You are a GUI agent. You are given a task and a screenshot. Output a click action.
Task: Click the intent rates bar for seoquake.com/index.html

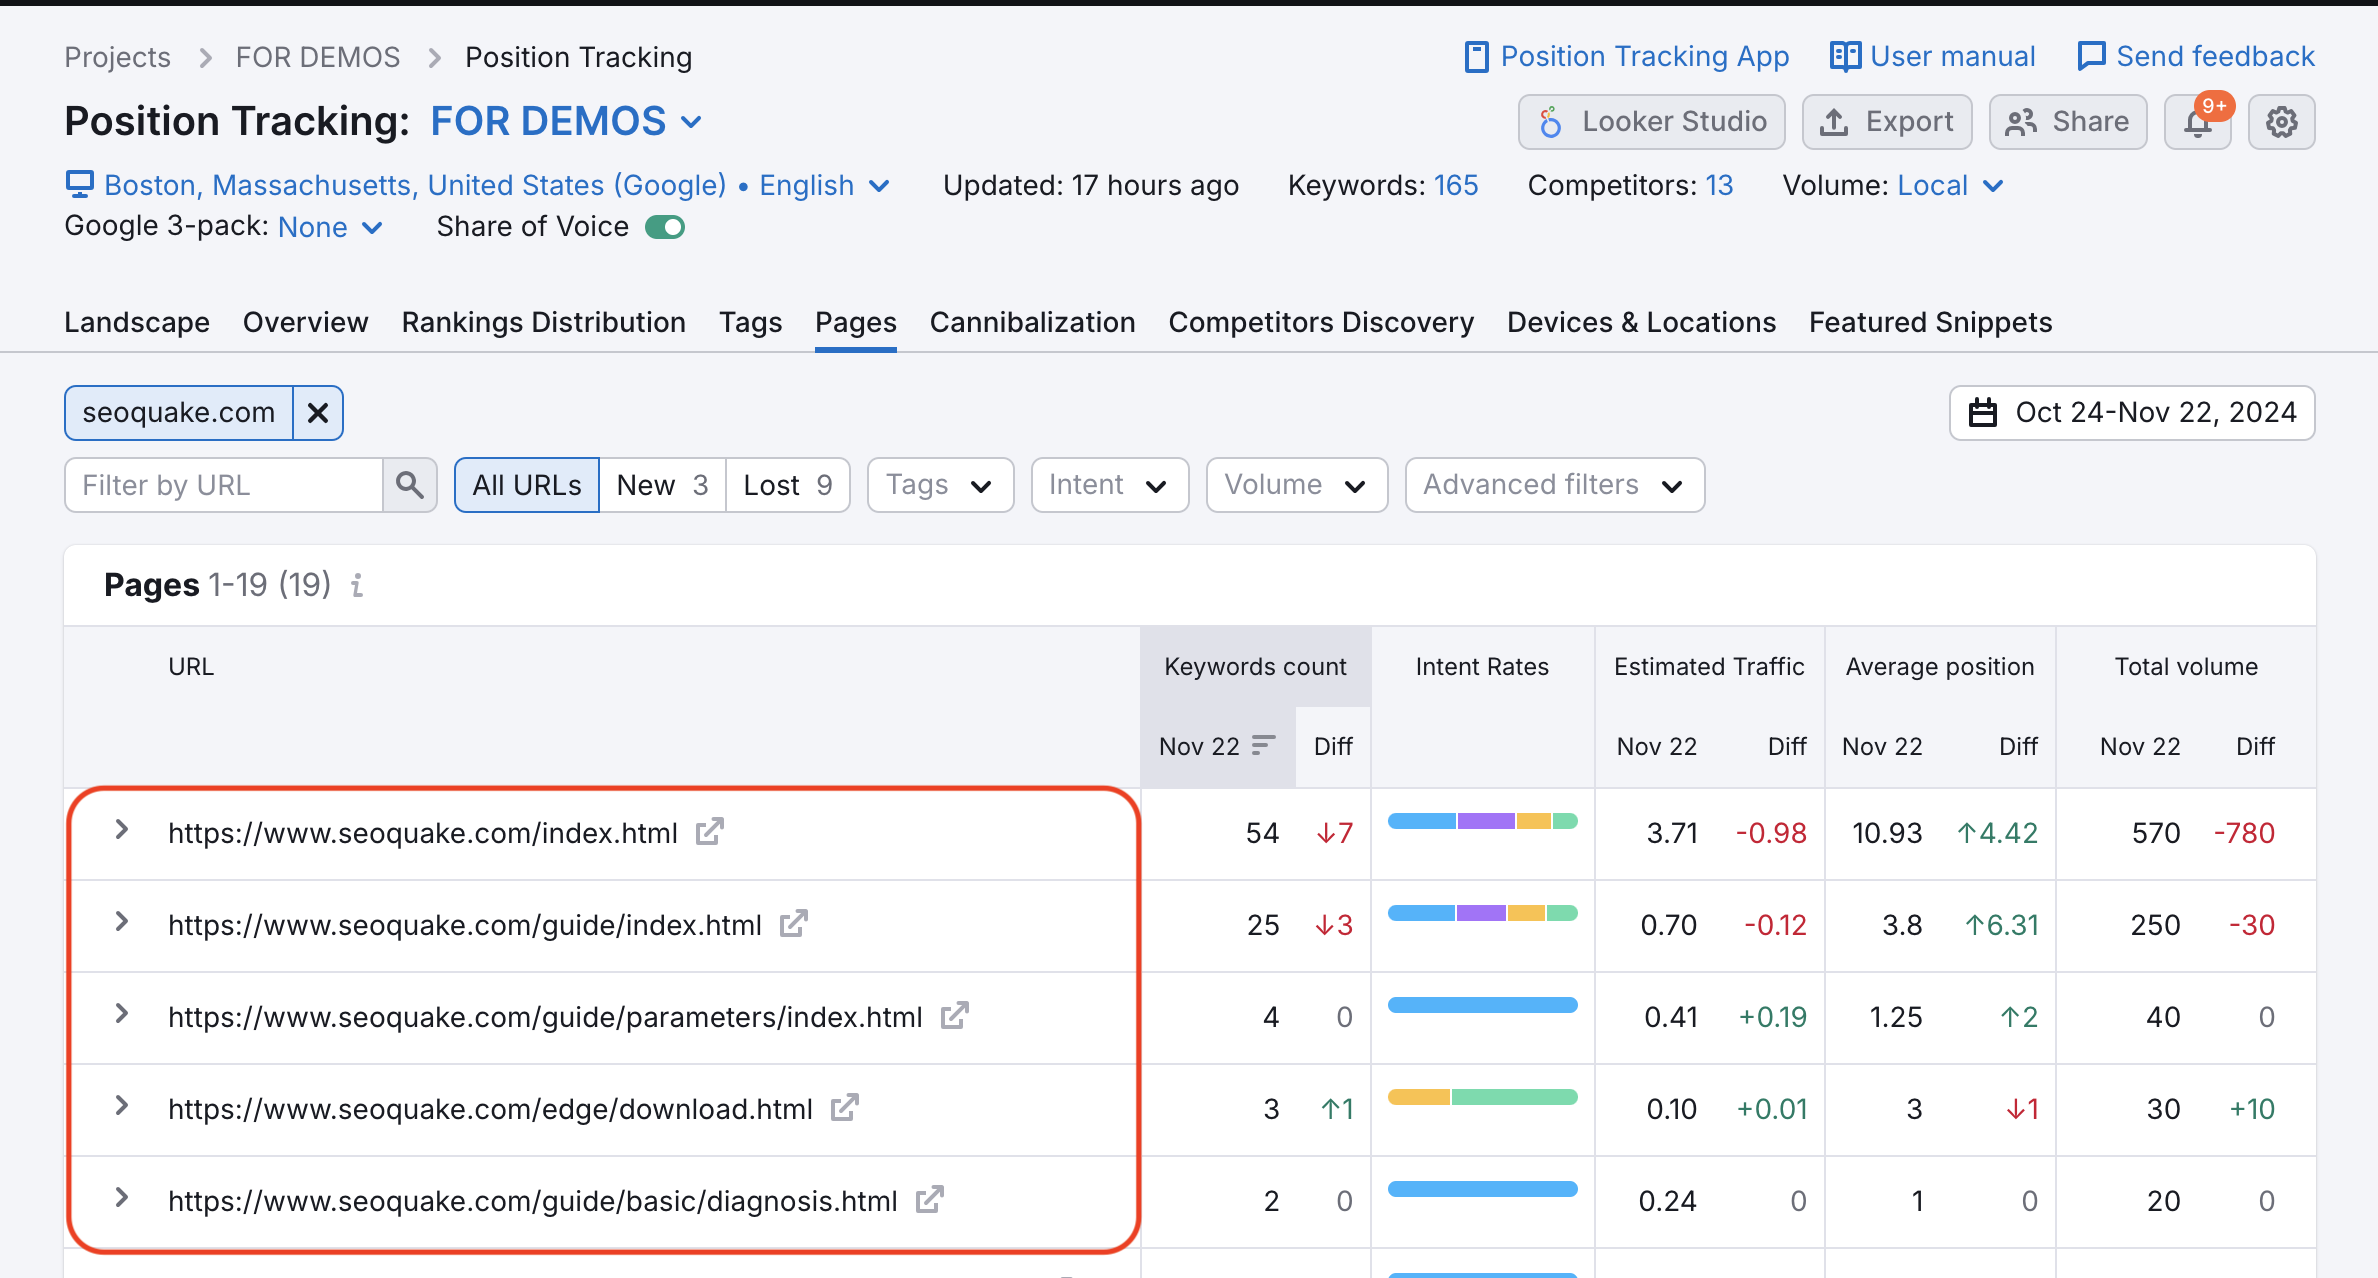[x=1482, y=821]
